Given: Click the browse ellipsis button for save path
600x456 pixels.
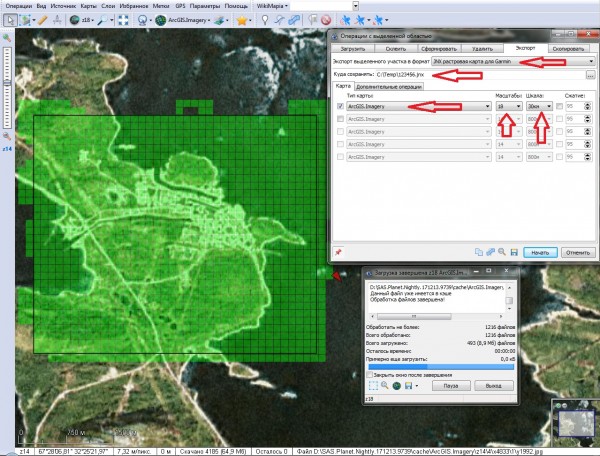Looking at the screenshot, I should pyautogui.click(x=591, y=75).
